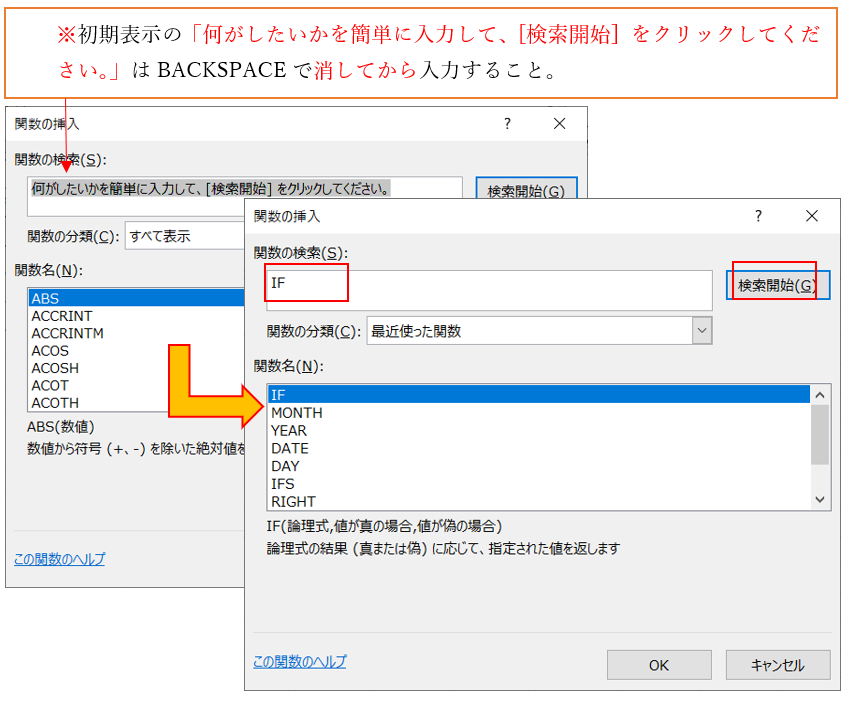Open この関数のヘルプ link in the front dialog
849x704 pixels.
pos(300,662)
